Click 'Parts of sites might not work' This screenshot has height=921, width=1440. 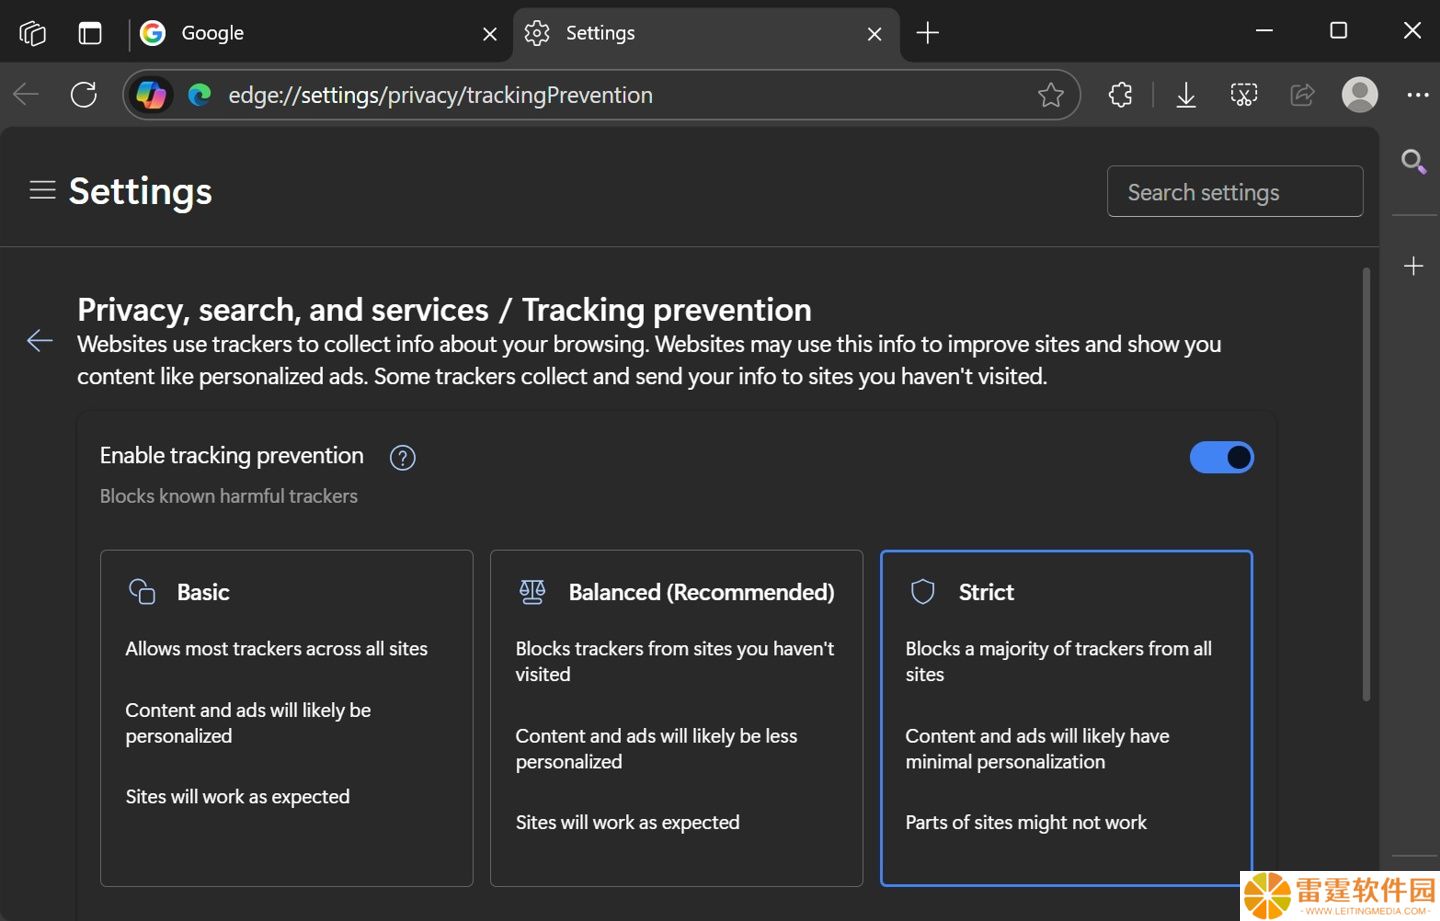coord(1026,823)
